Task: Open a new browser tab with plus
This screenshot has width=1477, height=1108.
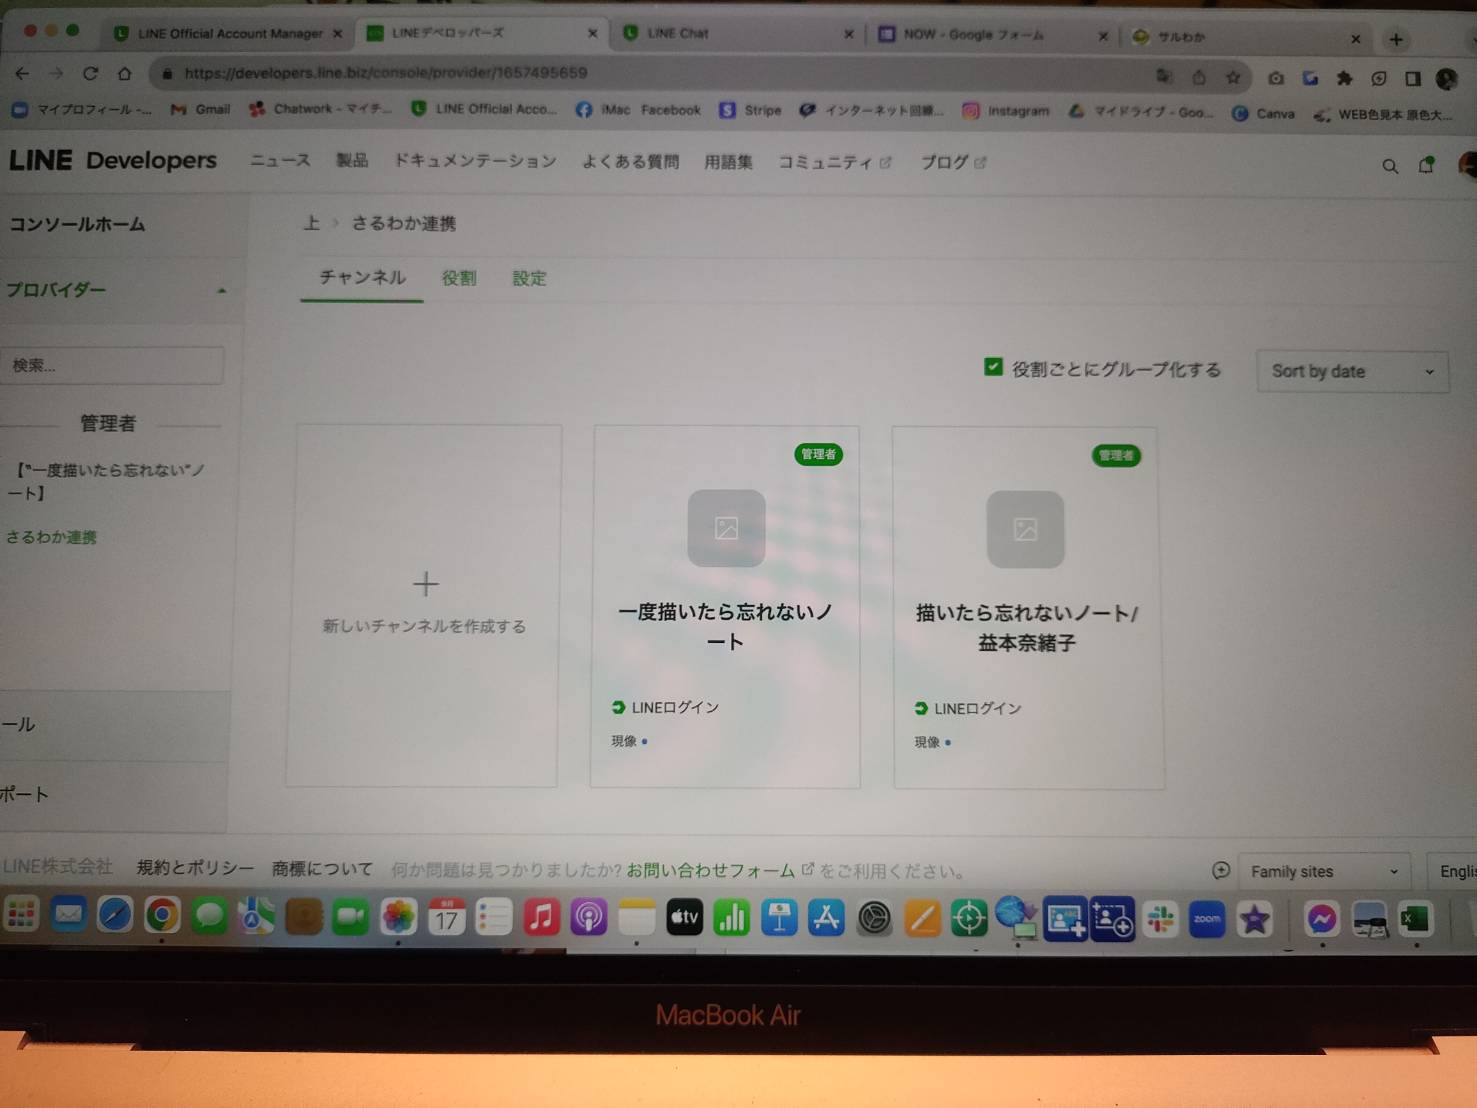Action: [x=1396, y=39]
